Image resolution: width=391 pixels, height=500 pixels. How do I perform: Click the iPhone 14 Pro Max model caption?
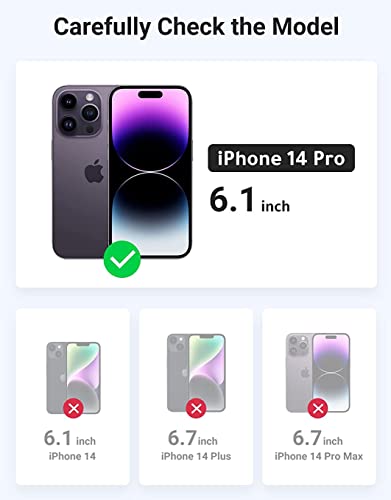pyautogui.click(x=319, y=456)
